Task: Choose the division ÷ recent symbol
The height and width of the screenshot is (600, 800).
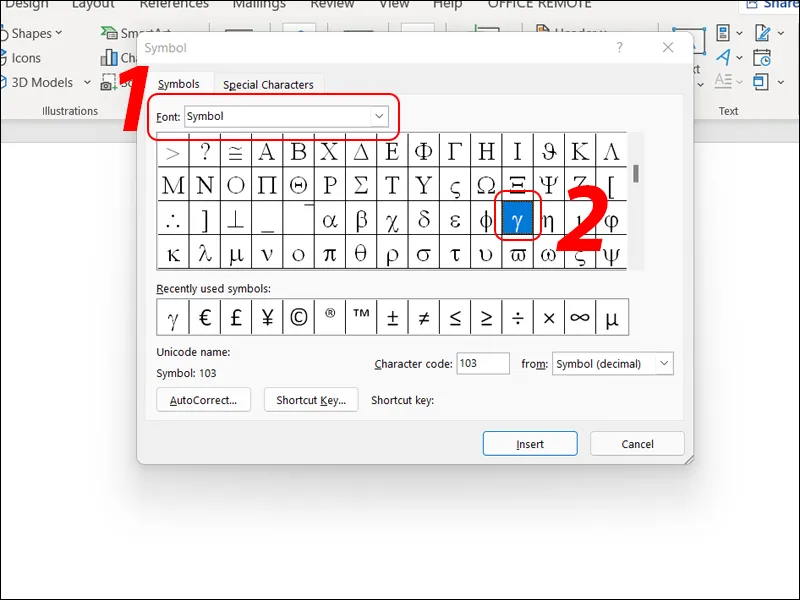Action: (517, 317)
